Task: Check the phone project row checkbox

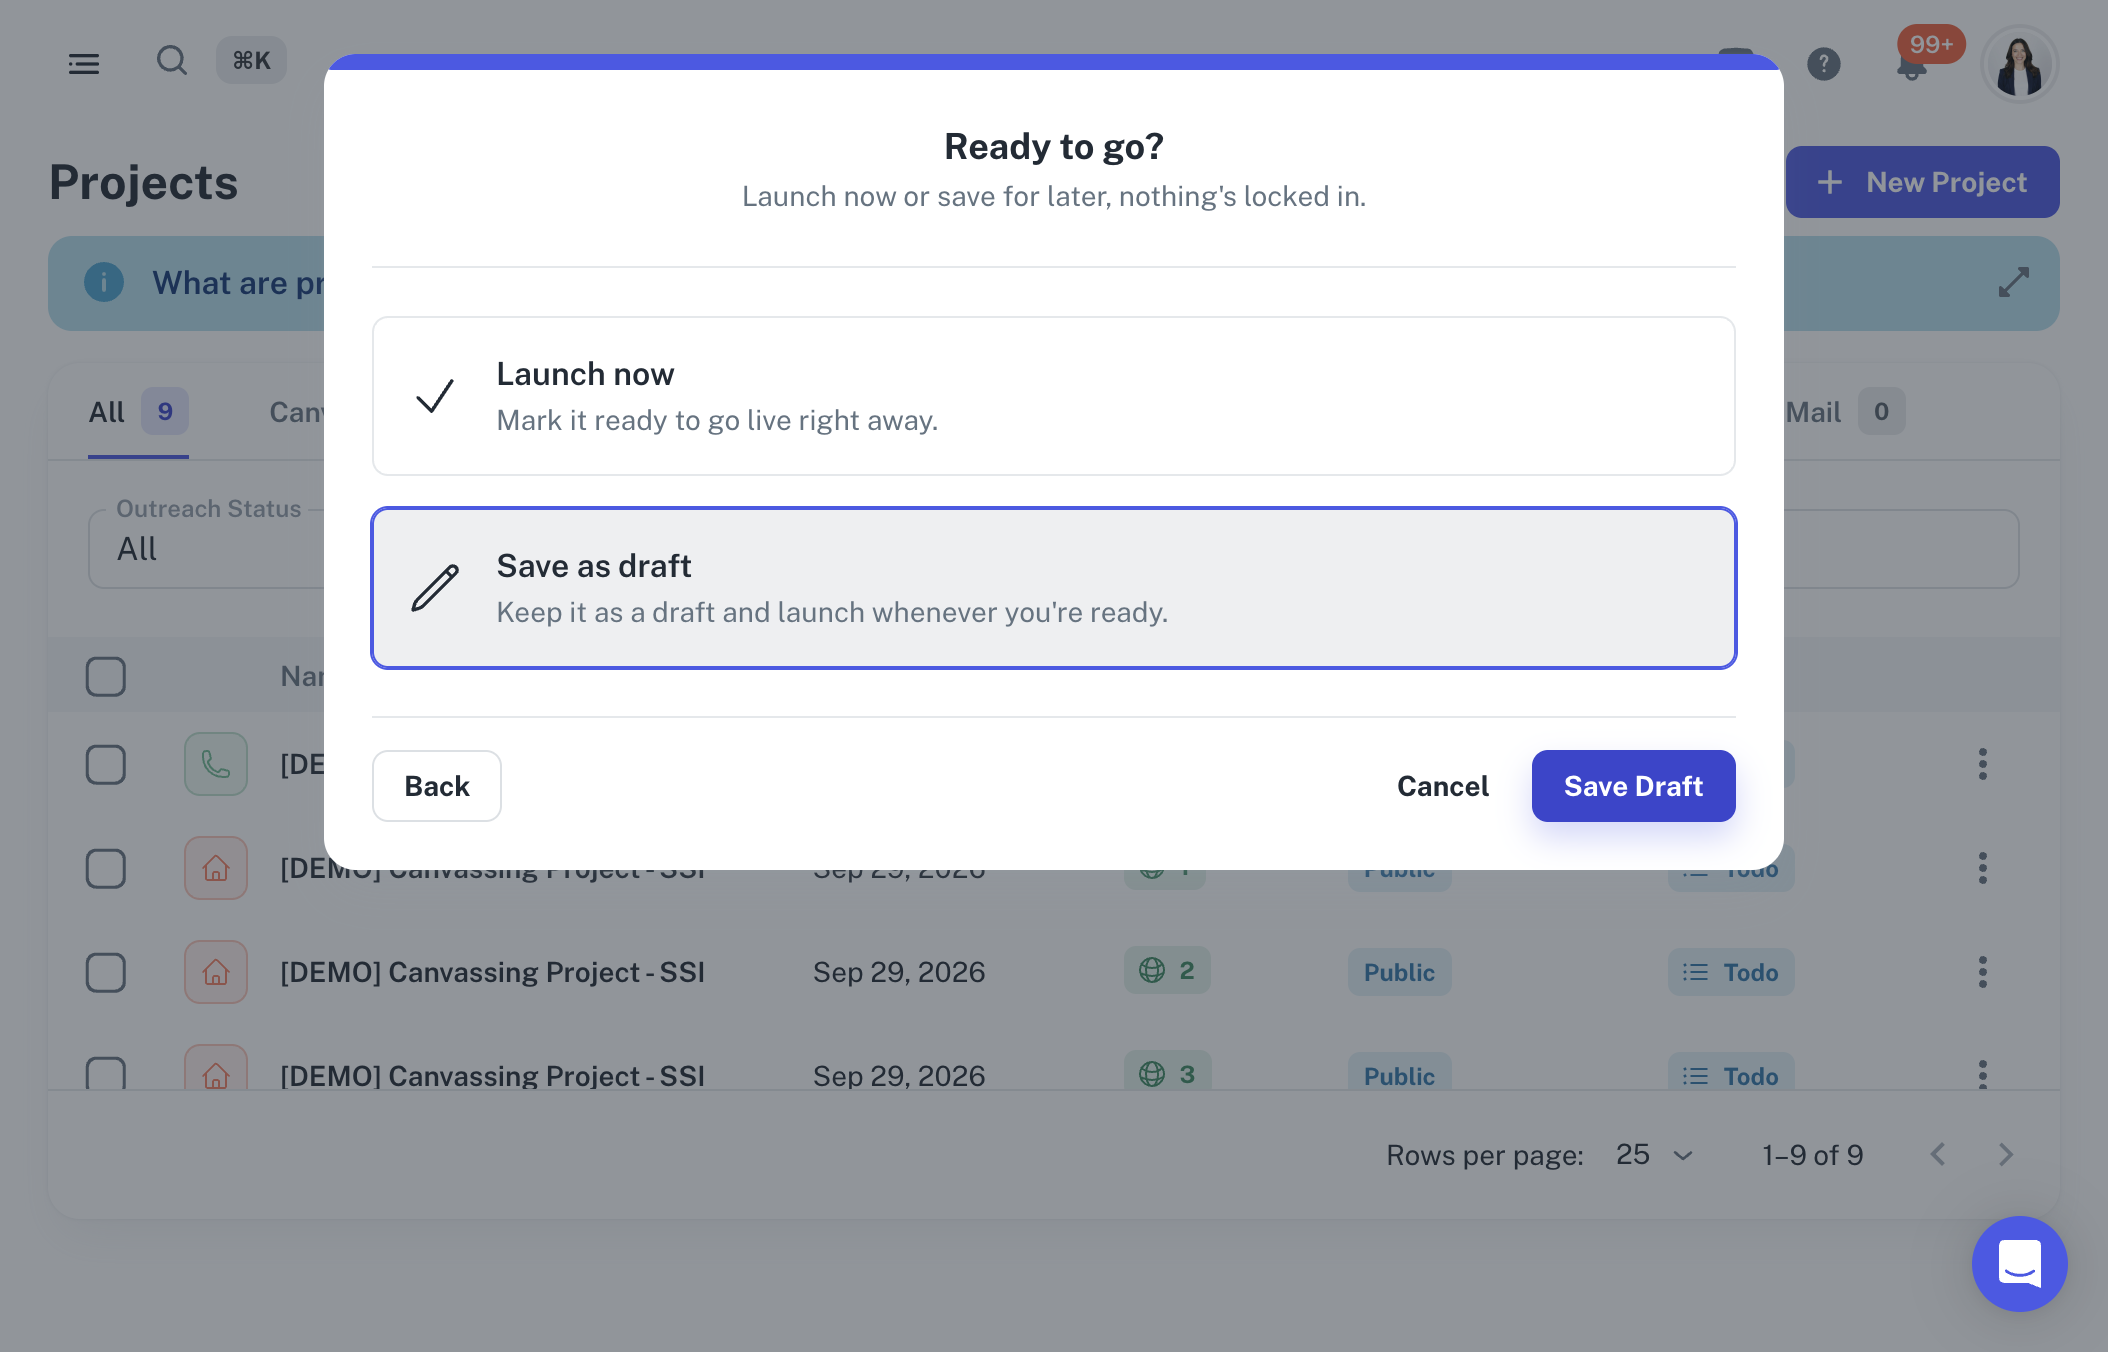Action: [x=106, y=765]
